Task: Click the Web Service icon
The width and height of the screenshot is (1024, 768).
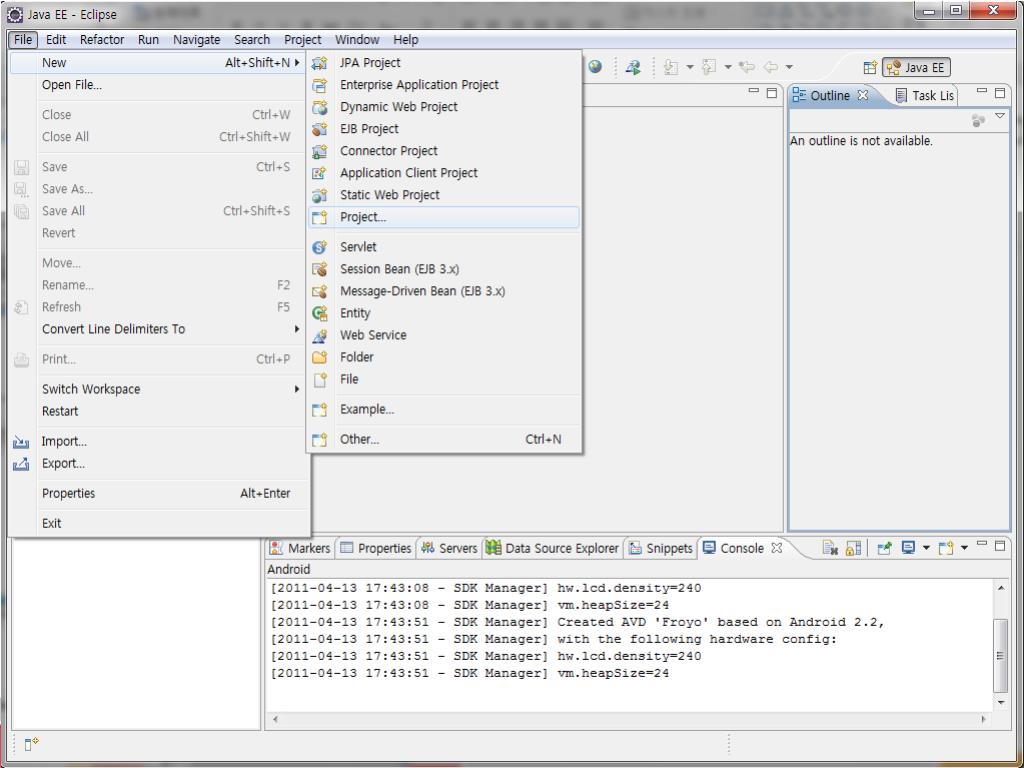Action: [321, 335]
